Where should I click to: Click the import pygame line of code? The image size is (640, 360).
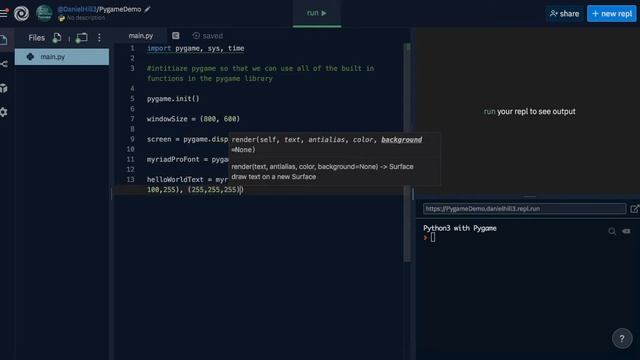click(x=196, y=48)
